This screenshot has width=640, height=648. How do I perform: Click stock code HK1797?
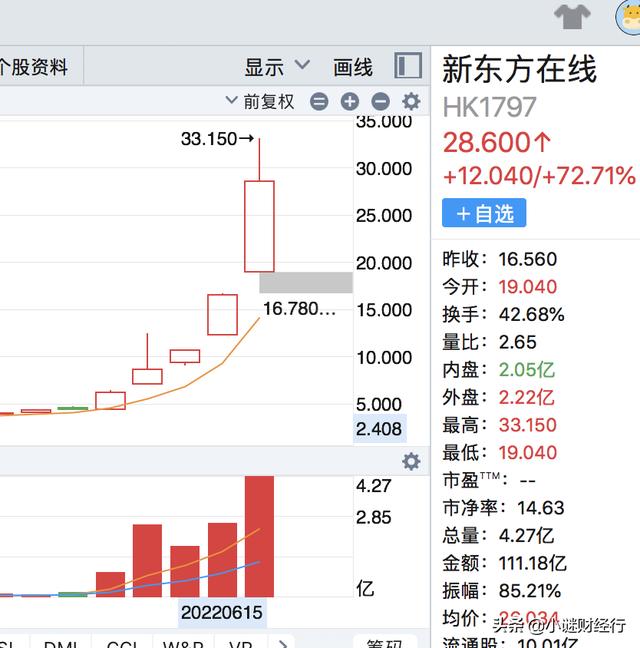click(x=490, y=107)
